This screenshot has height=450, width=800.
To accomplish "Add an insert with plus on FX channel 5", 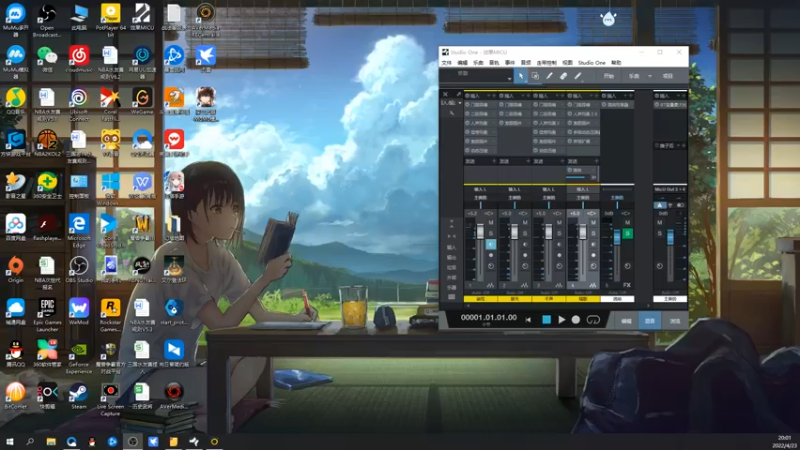I will [x=631, y=96].
